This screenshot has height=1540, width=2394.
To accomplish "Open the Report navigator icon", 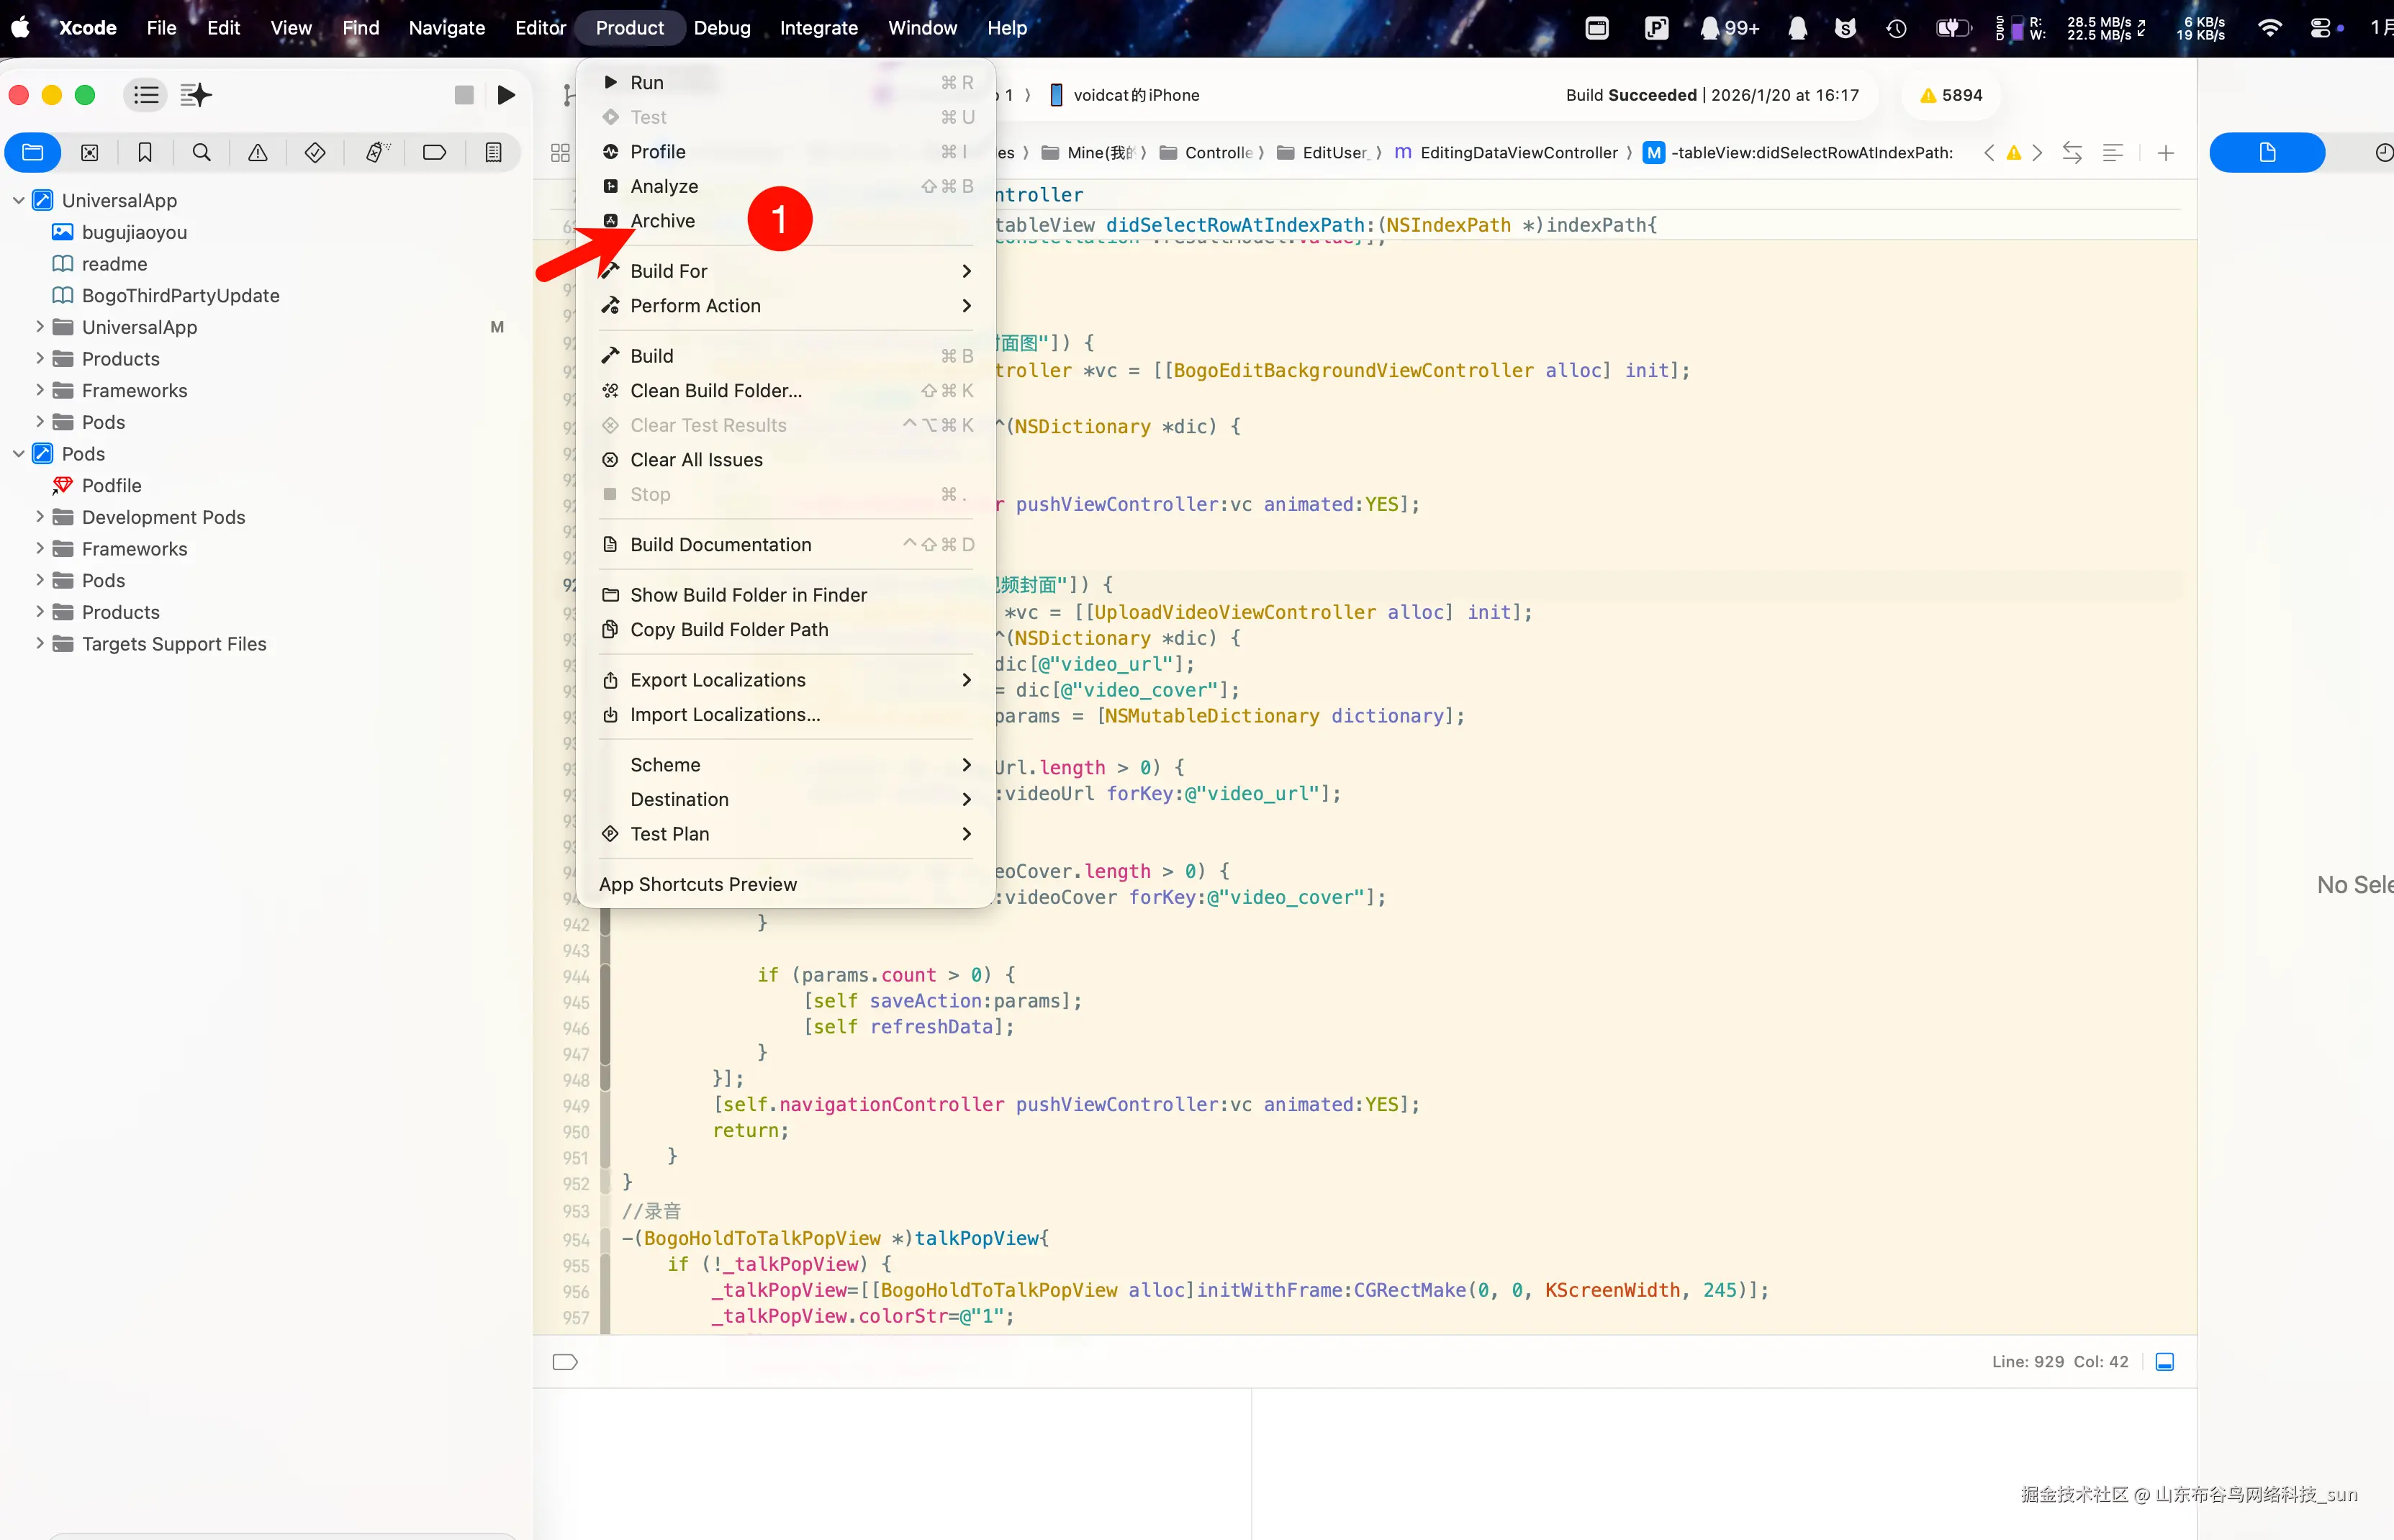I will tap(493, 152).
